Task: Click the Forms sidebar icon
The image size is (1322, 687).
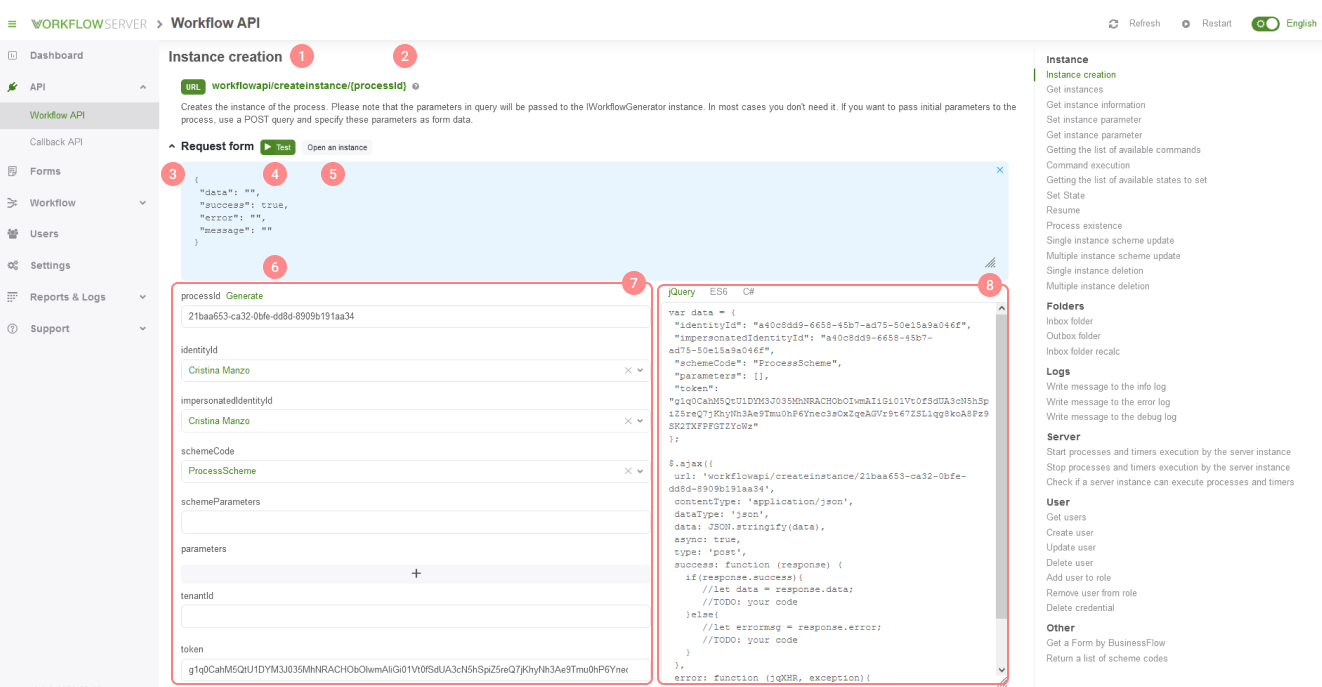Action: pos(12,171)
